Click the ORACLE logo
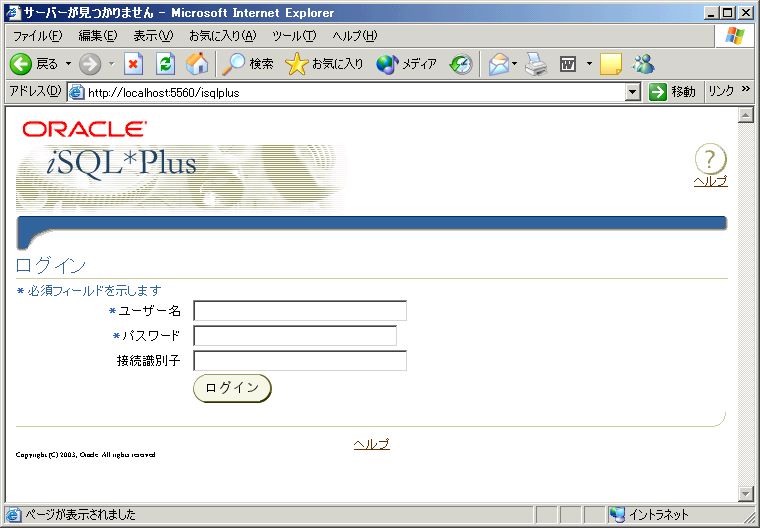The height and width of the screenshot is (528, 760). click(x=85, y=129)
